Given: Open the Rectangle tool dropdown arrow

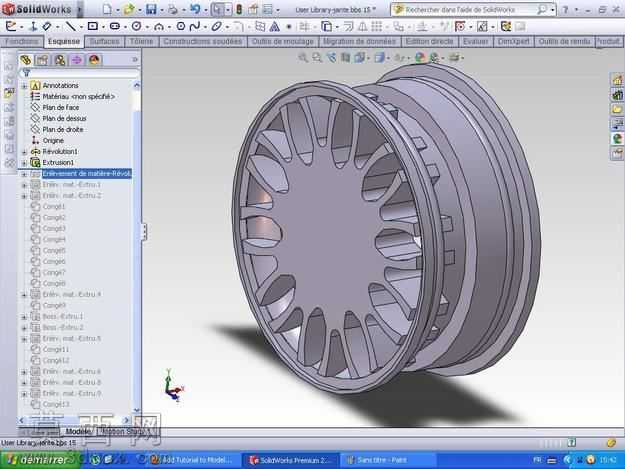Looking at the screenshot, I should coord(102,27).
